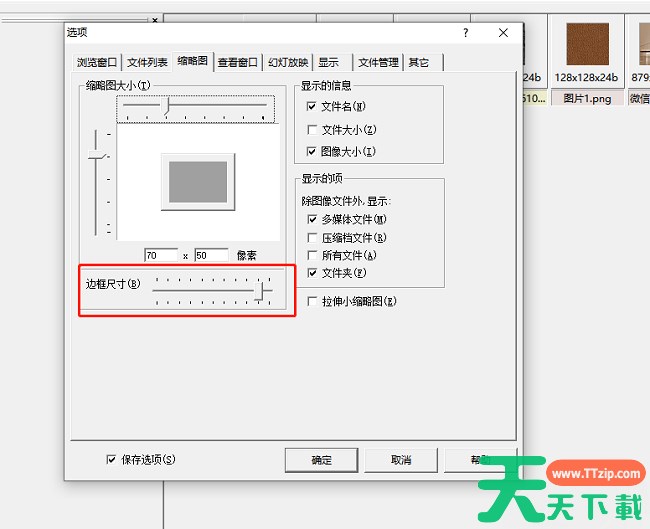The width and height of the screenshot is (650, 529).
Task: Close the left panel with small x
Action: [155, 20]
